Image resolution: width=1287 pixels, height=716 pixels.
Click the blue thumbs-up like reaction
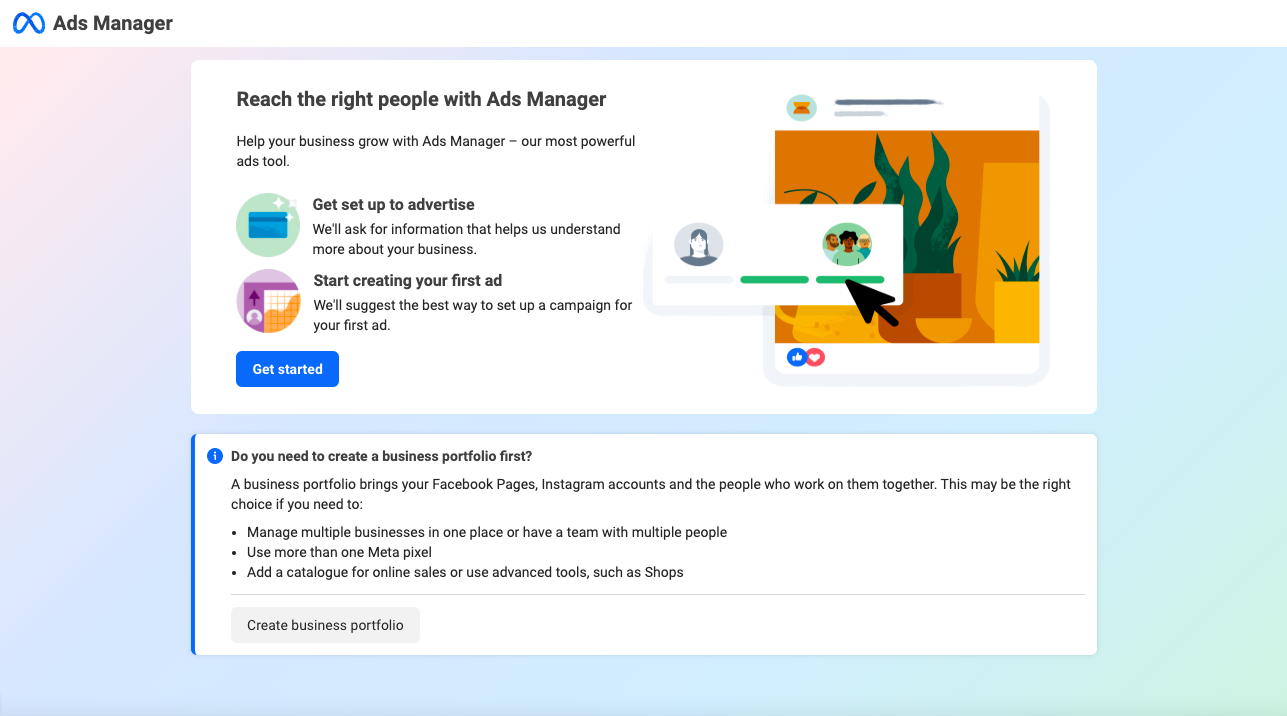796,357
